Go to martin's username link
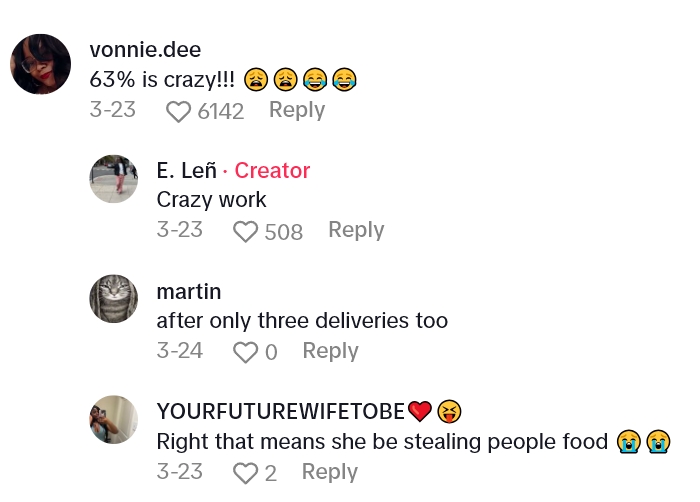700x502 pixels. (x=189, y=292)
